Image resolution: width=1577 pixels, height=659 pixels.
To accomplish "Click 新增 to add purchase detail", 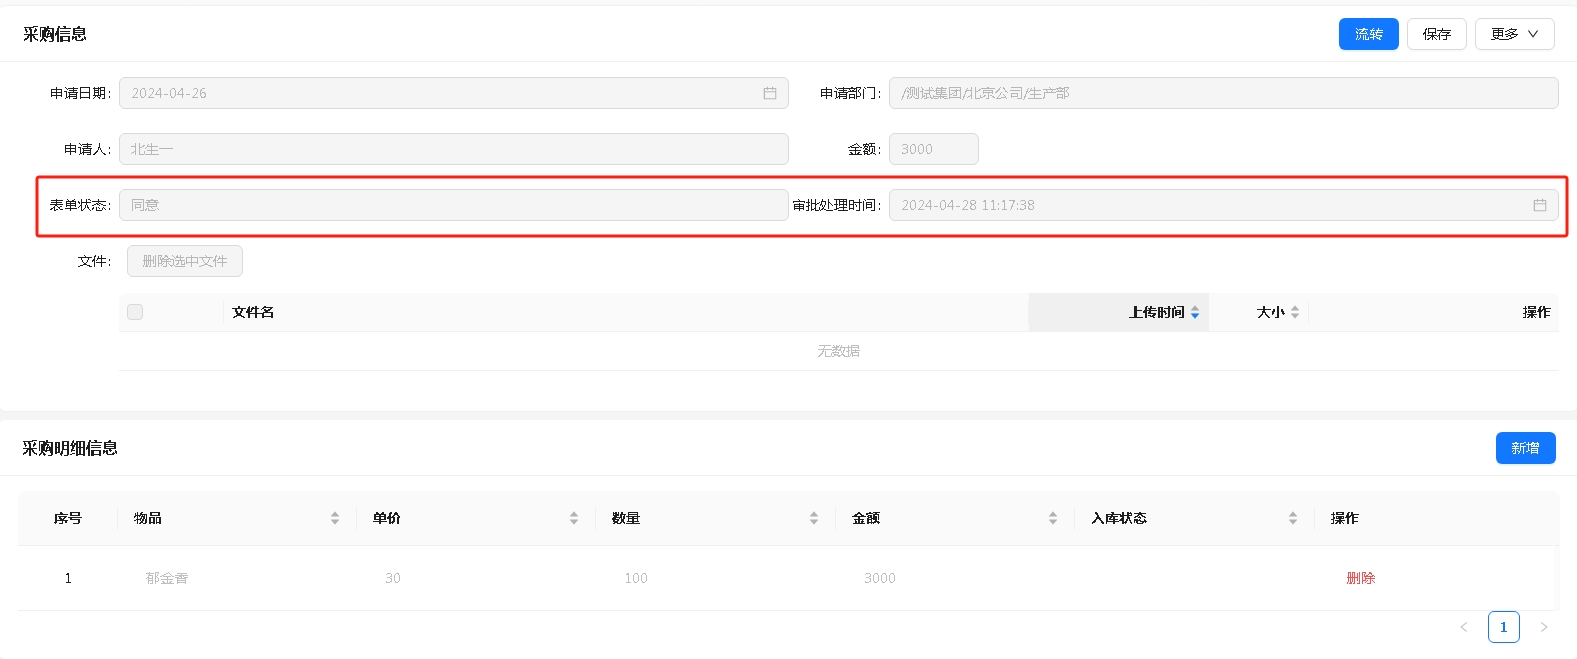I will (x=1525, y=448).
